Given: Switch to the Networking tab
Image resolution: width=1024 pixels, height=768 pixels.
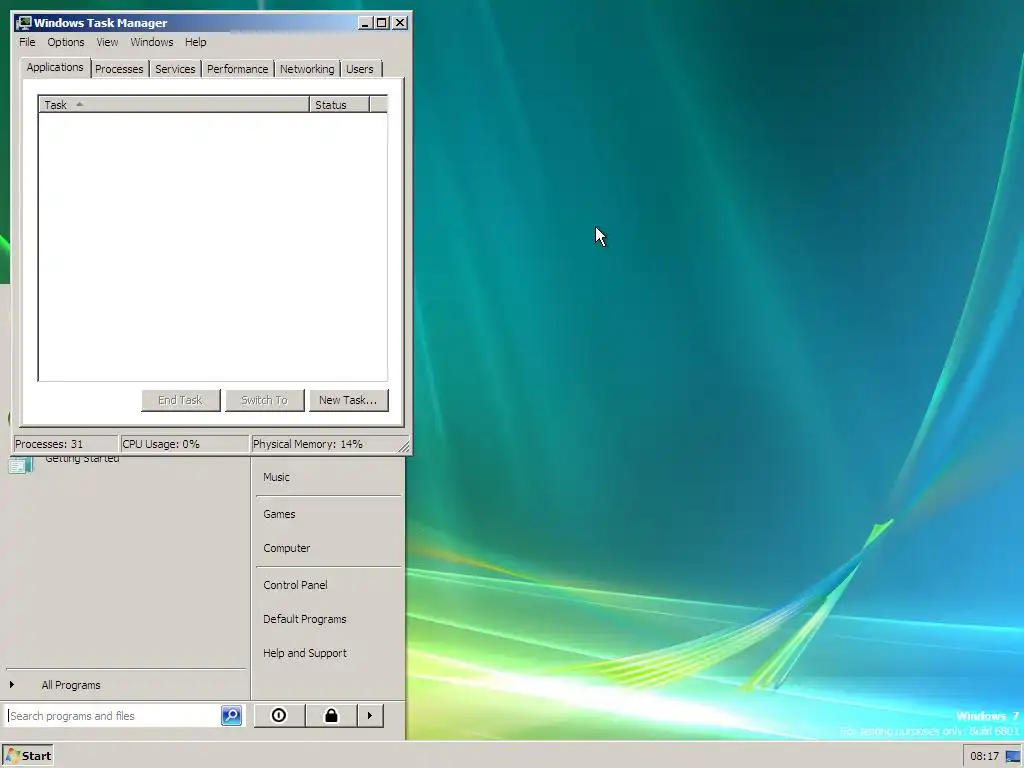Looking at the screenshot, I should [307, 69].
